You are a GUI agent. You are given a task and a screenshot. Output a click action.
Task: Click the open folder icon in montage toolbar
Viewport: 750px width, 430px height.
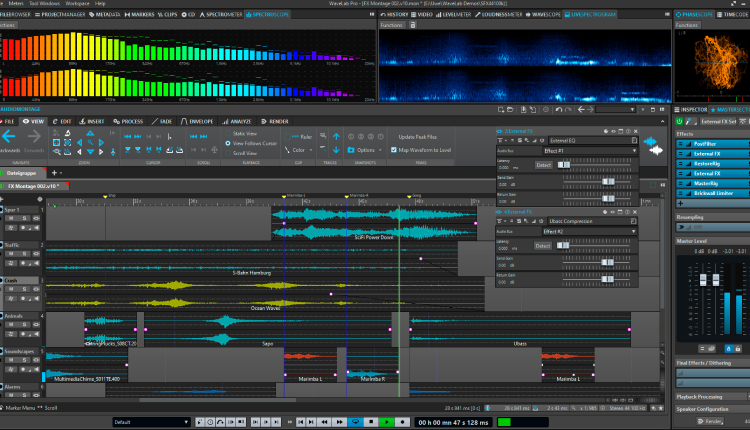[x=510, y=110]
